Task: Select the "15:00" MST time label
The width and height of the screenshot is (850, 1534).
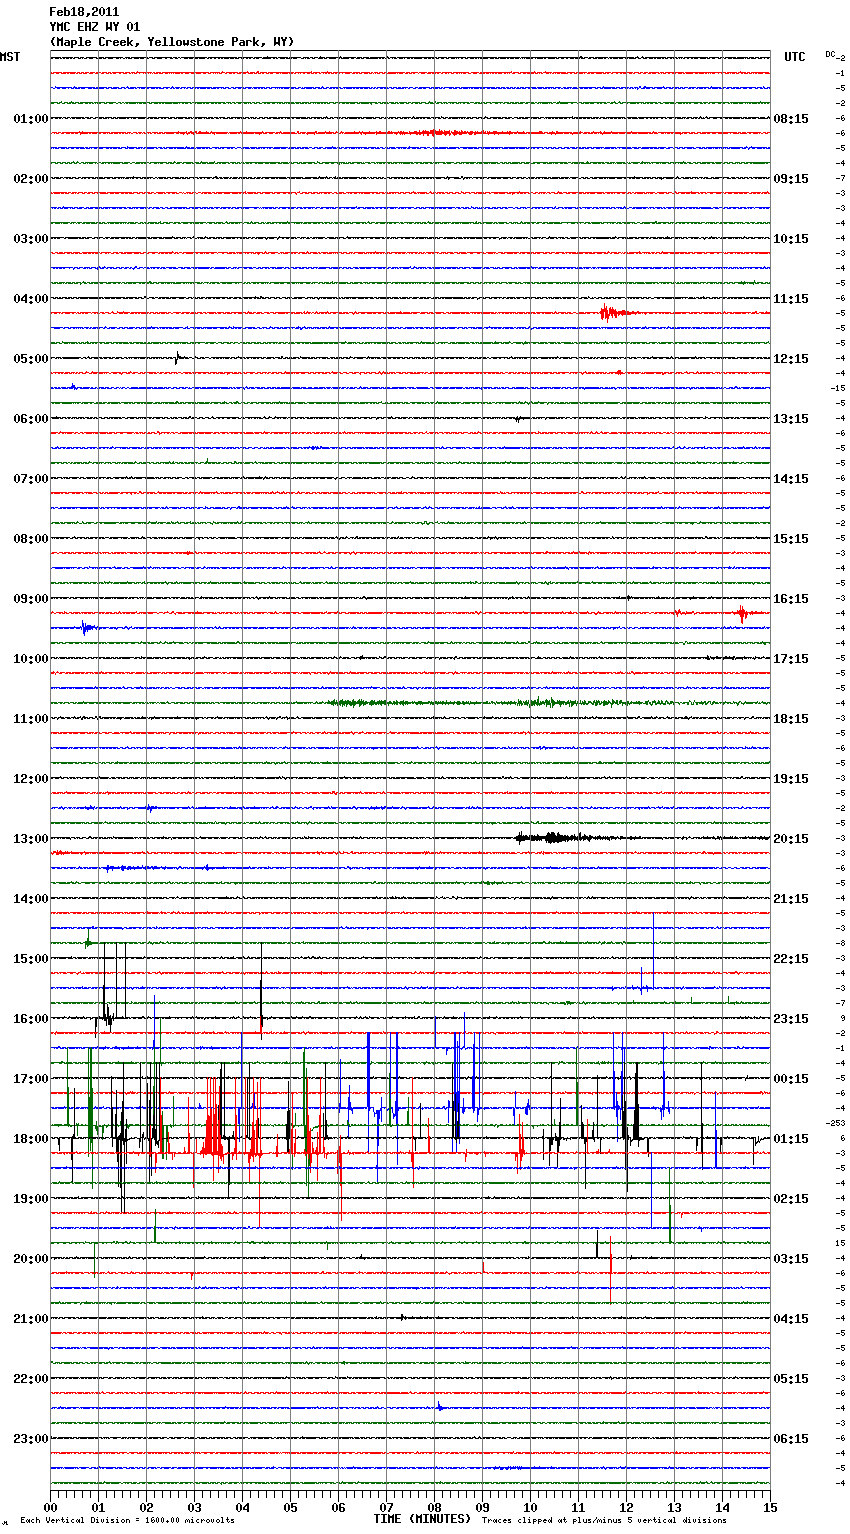Action: 31,959
